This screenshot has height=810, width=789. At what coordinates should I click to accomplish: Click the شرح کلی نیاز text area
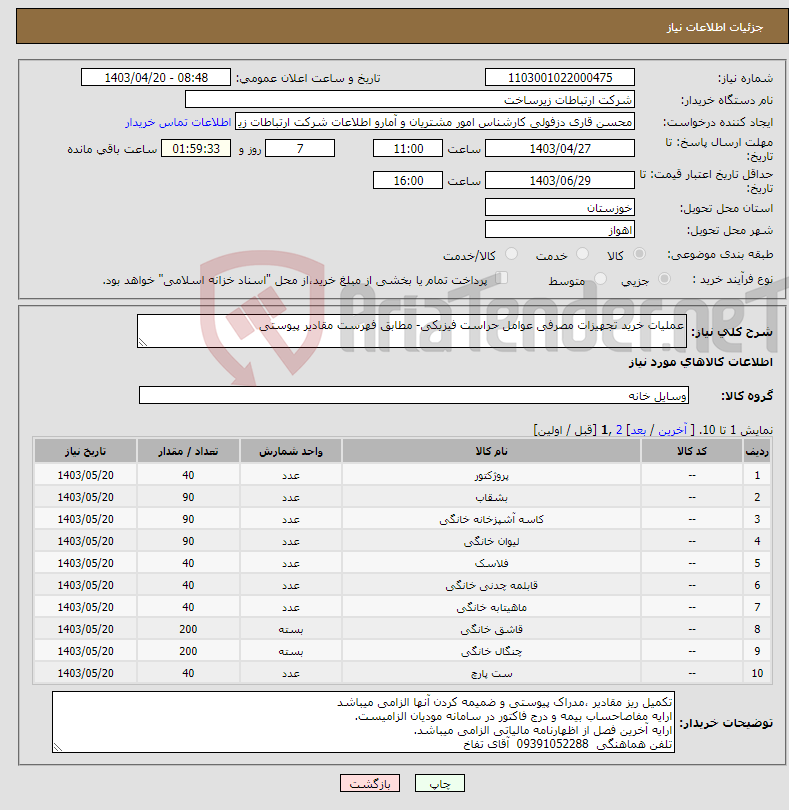[x=412, y=331]
